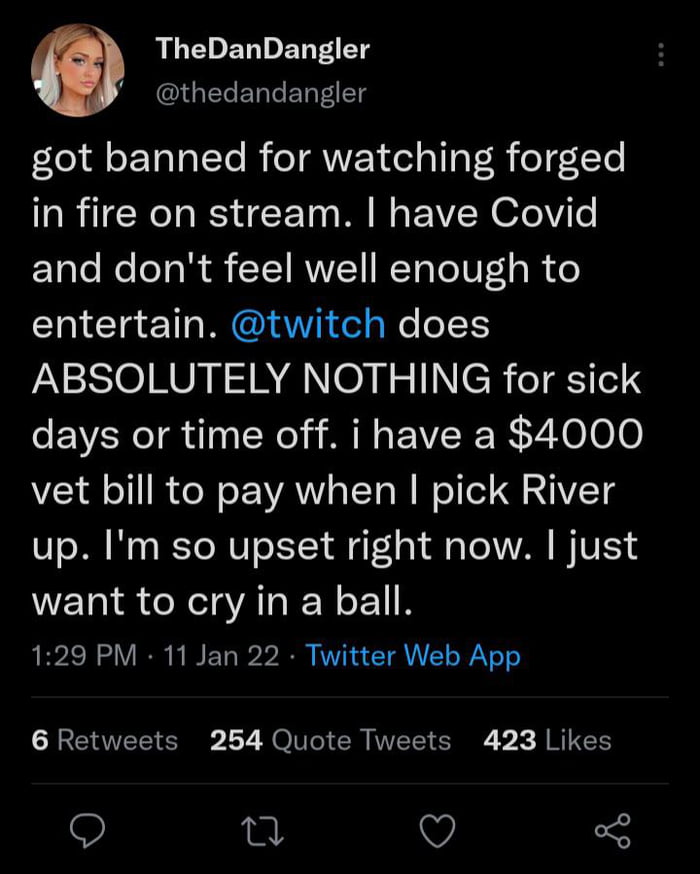Image resolution: width=700 pixels, height=874 pixels.
Task: Click the retweet icon below the tweet
Action: (264, 828)
